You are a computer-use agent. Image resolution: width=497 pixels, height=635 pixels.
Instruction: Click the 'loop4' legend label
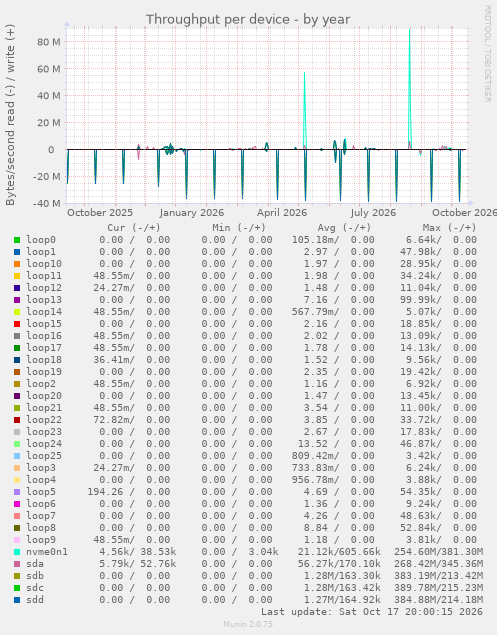click(41, 480)
